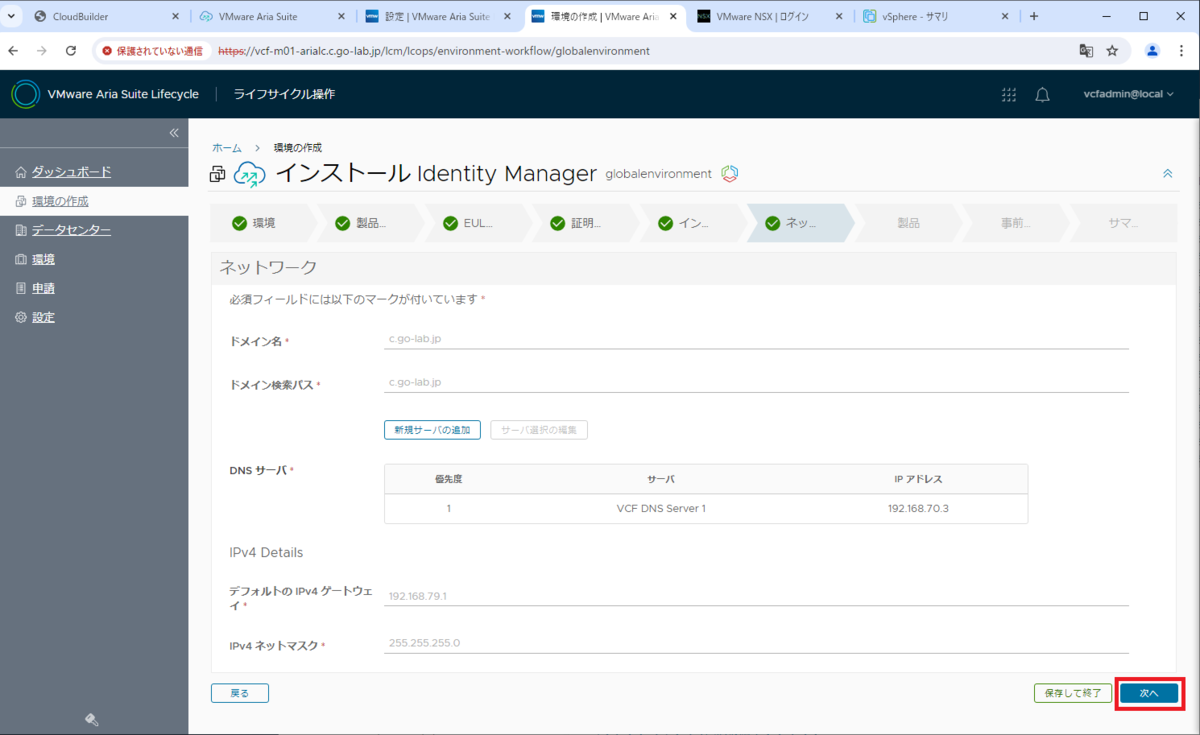
Task: Close the vSphere - サマリ tab
Action: coord(1005,16)
